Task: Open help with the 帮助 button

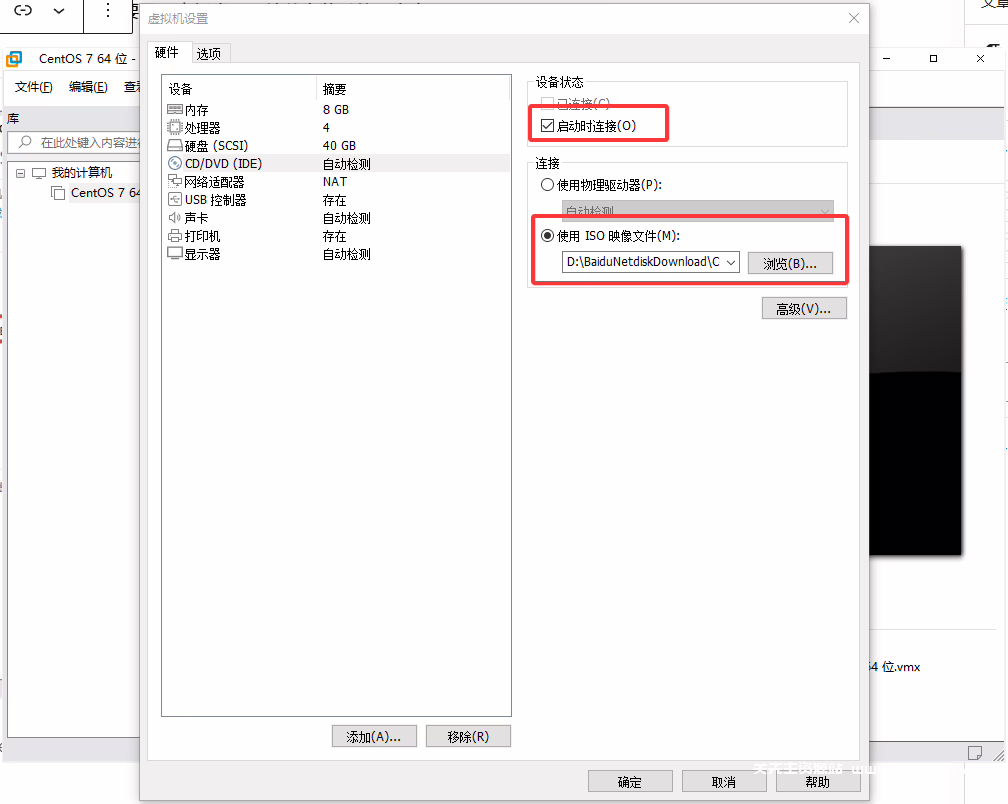Action: coord(818,782)
